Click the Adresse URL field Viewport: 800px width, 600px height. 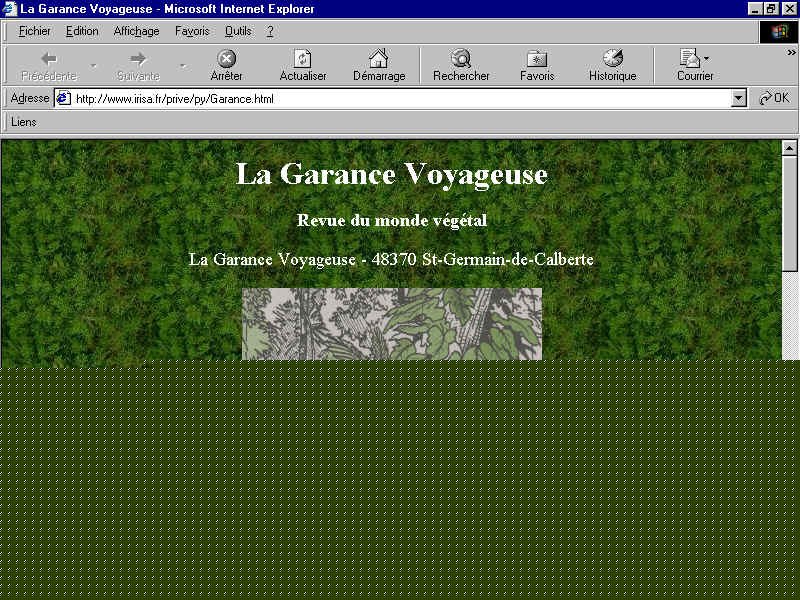401,98
